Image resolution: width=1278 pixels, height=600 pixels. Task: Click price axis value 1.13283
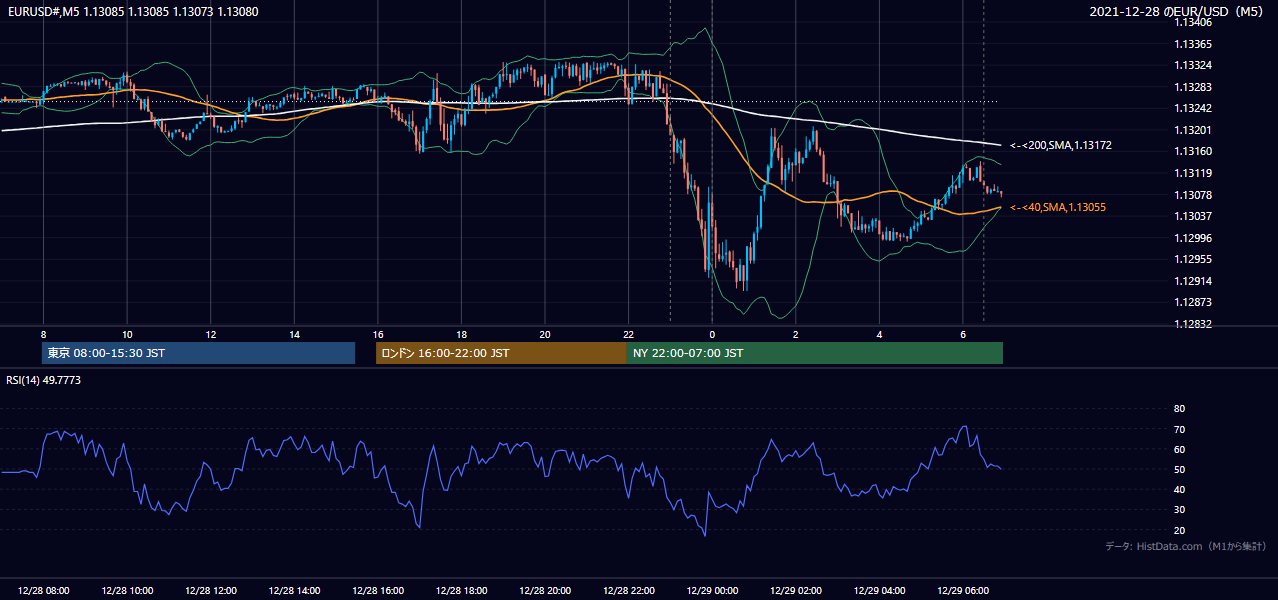[x=1193, y=87]
